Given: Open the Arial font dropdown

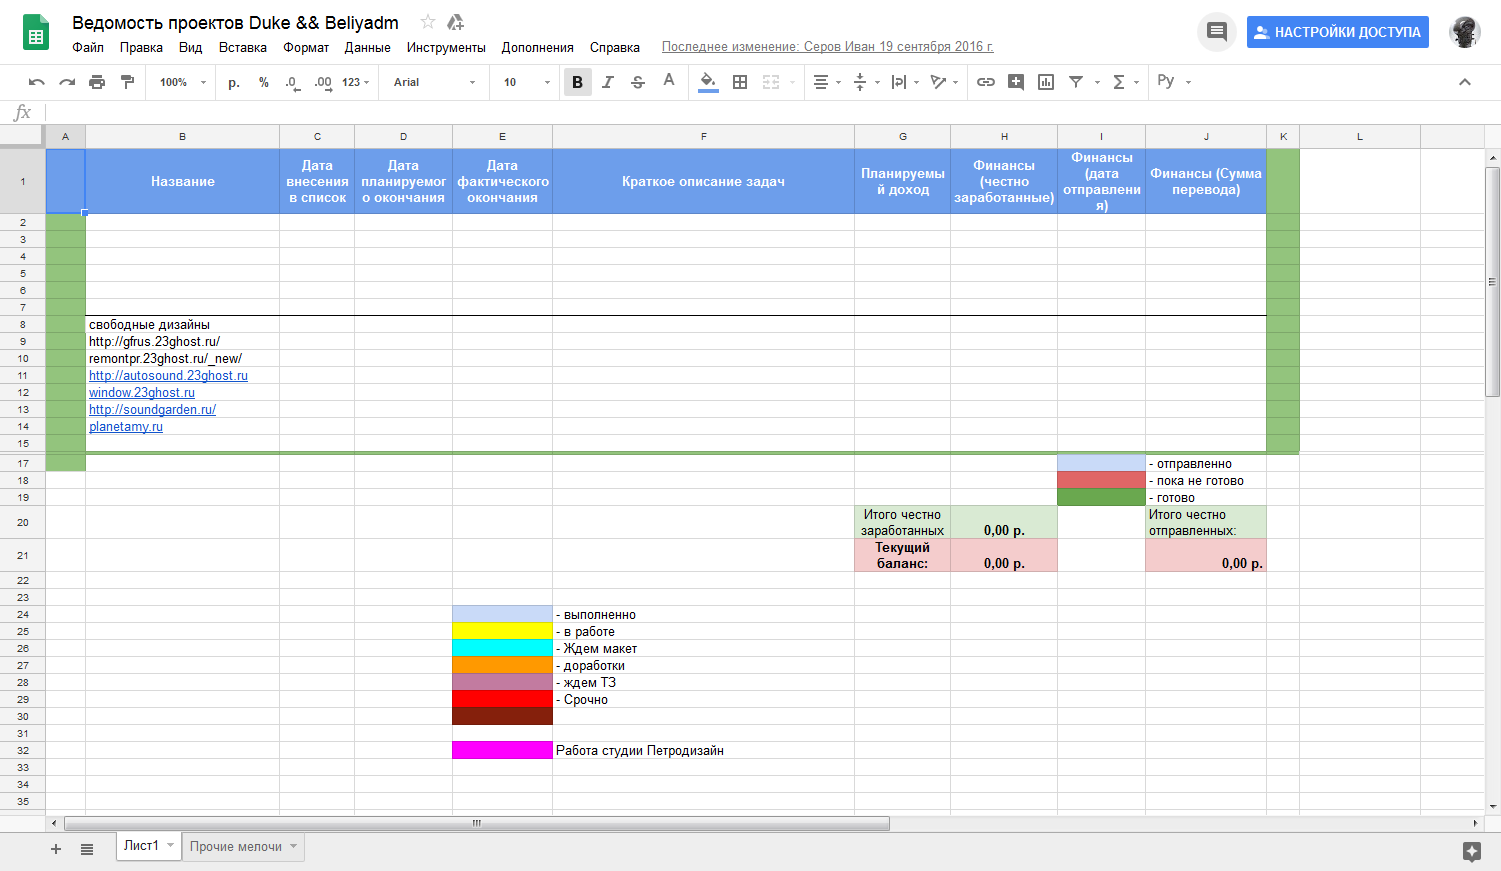Looking at the screenshot, I should [434, 82].
